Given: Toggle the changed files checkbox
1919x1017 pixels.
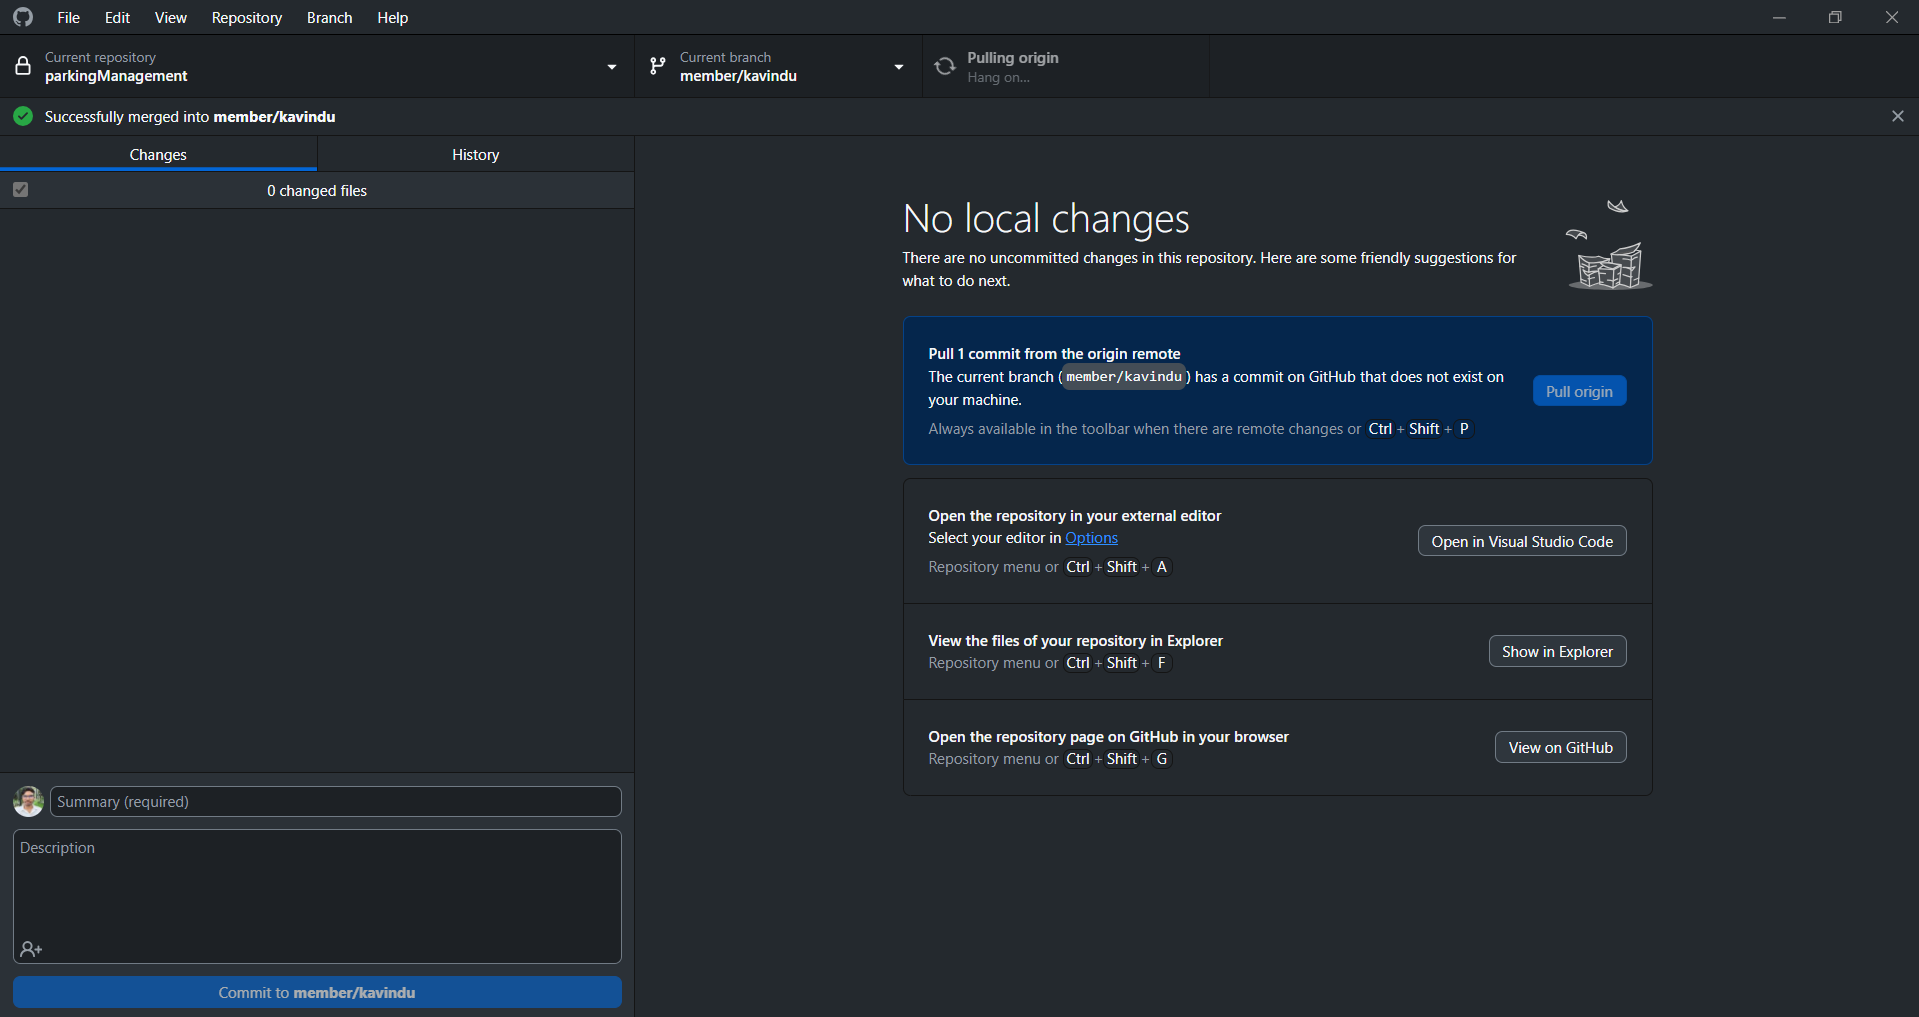Looking at the screenshot, I should click(x=21, y=190).
